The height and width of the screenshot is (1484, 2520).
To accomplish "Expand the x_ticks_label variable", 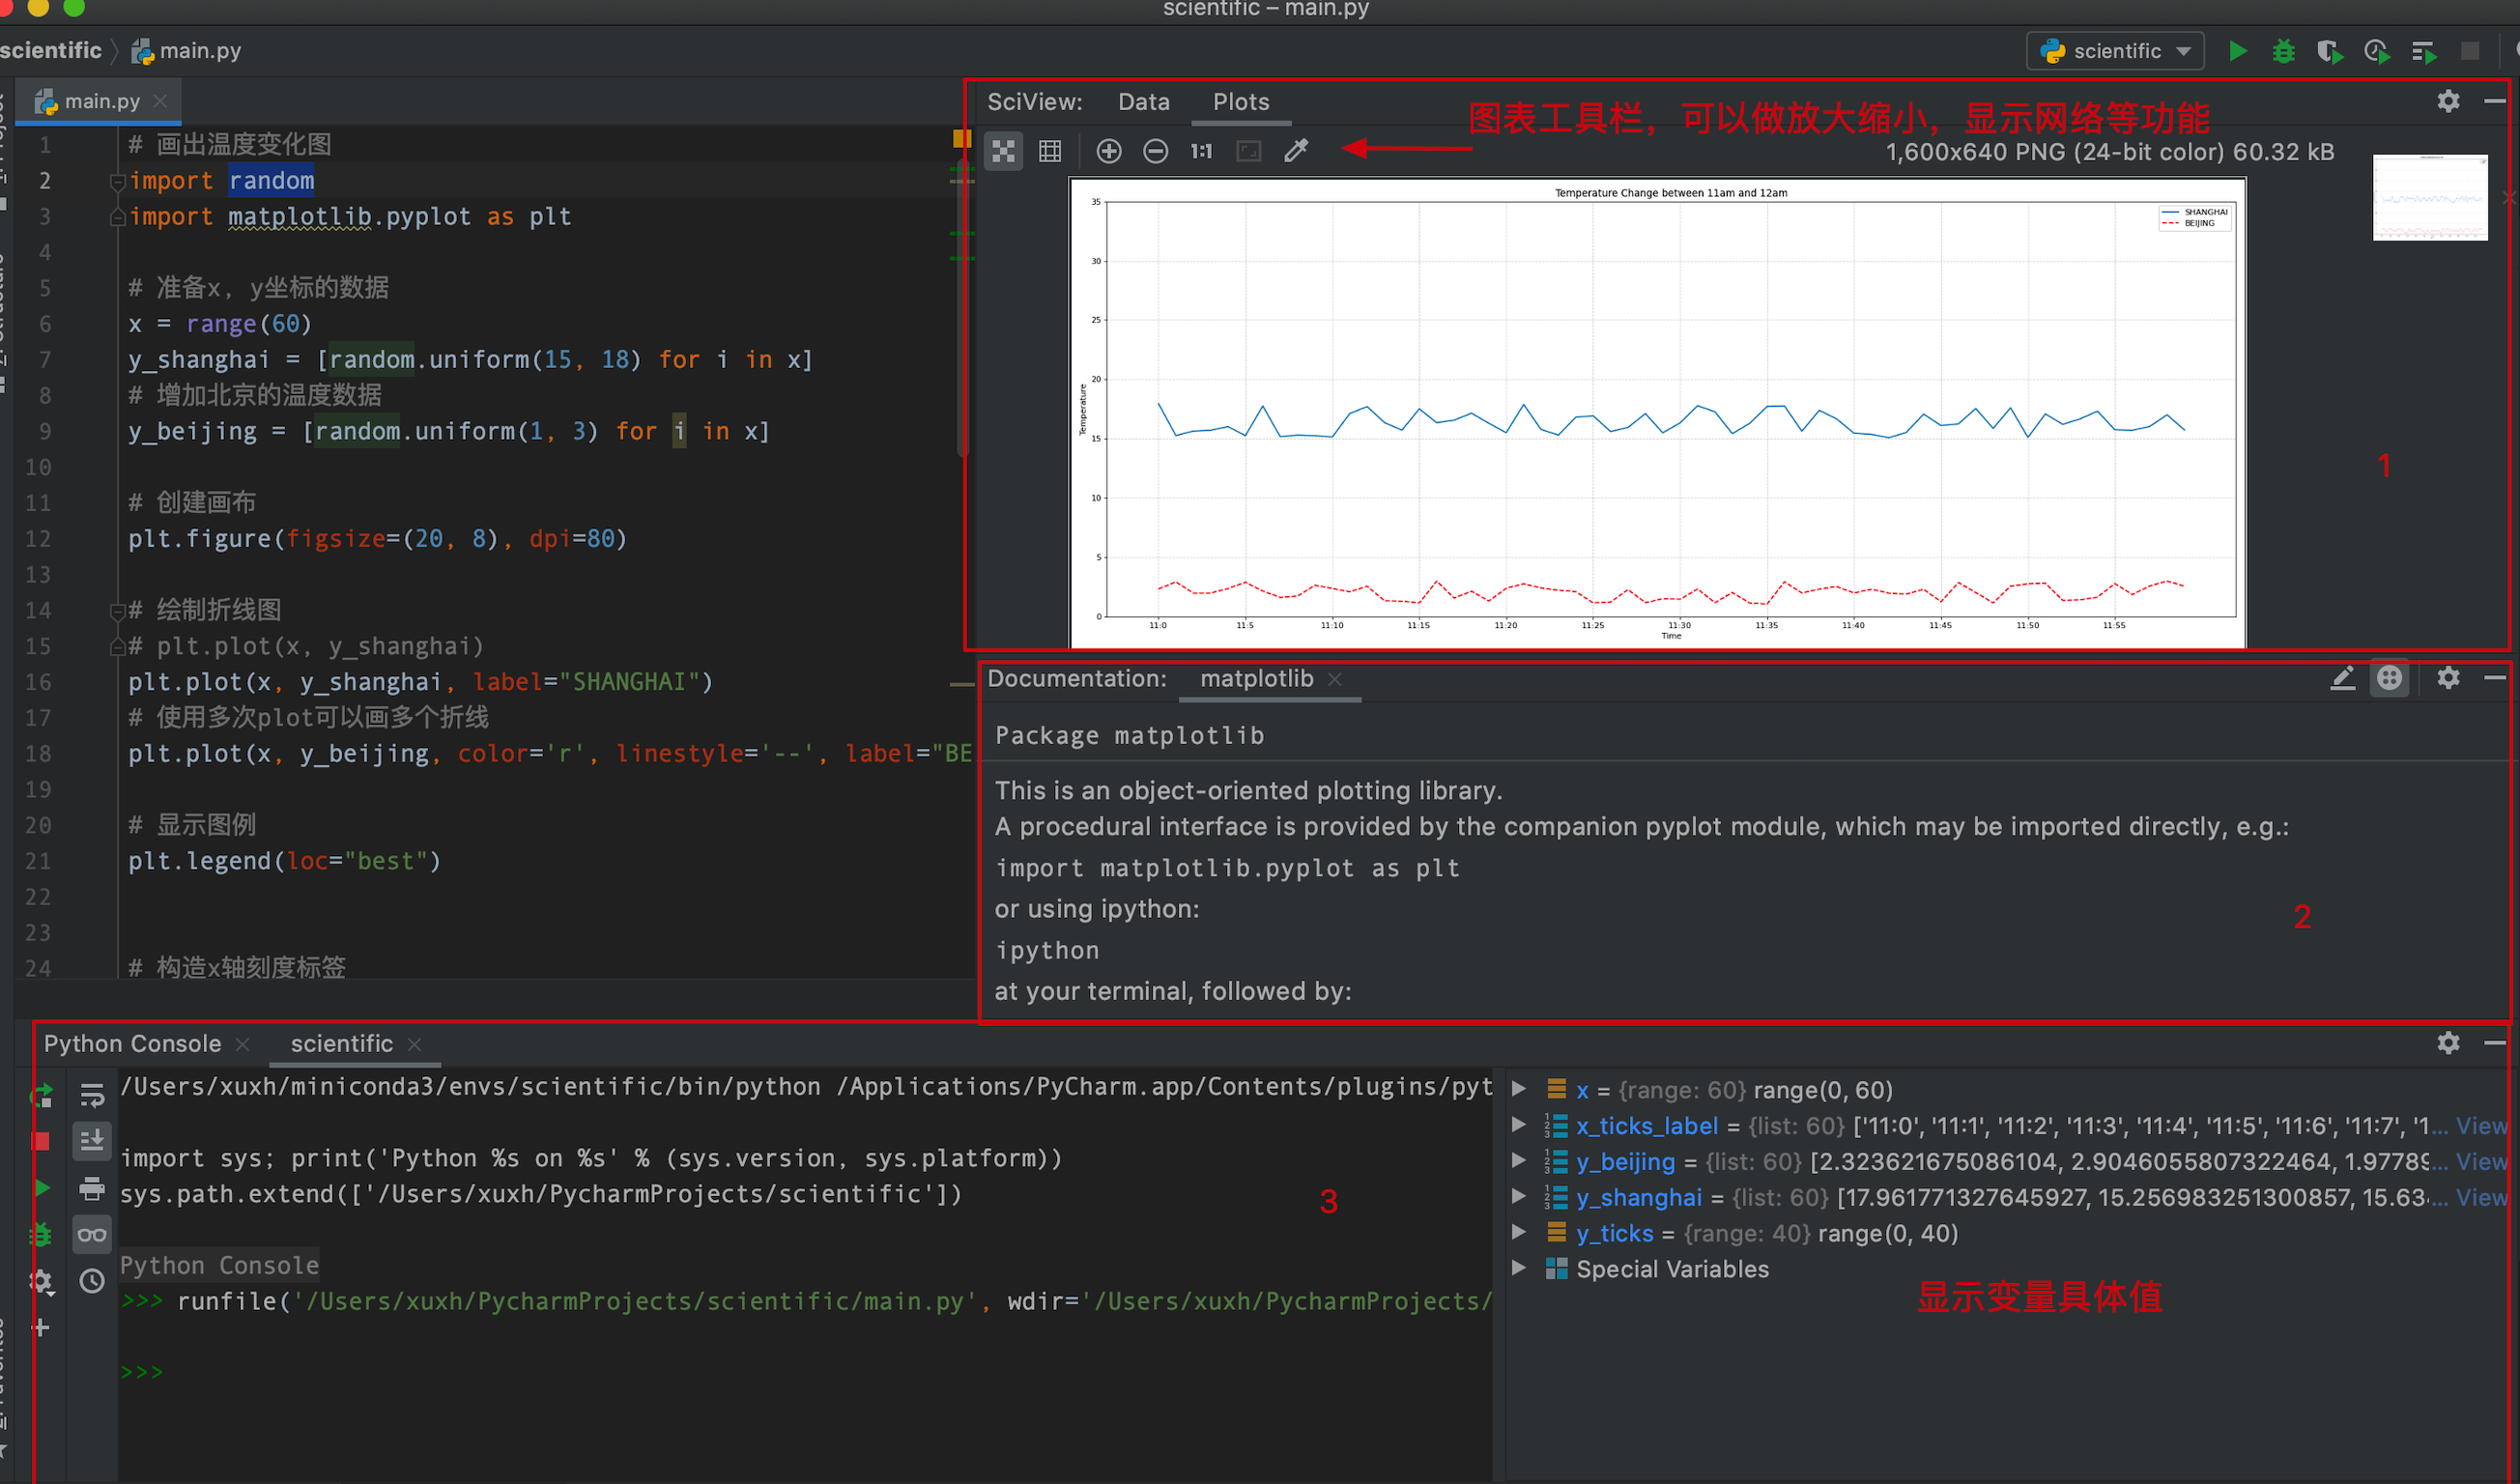I will point(1519,1126).
